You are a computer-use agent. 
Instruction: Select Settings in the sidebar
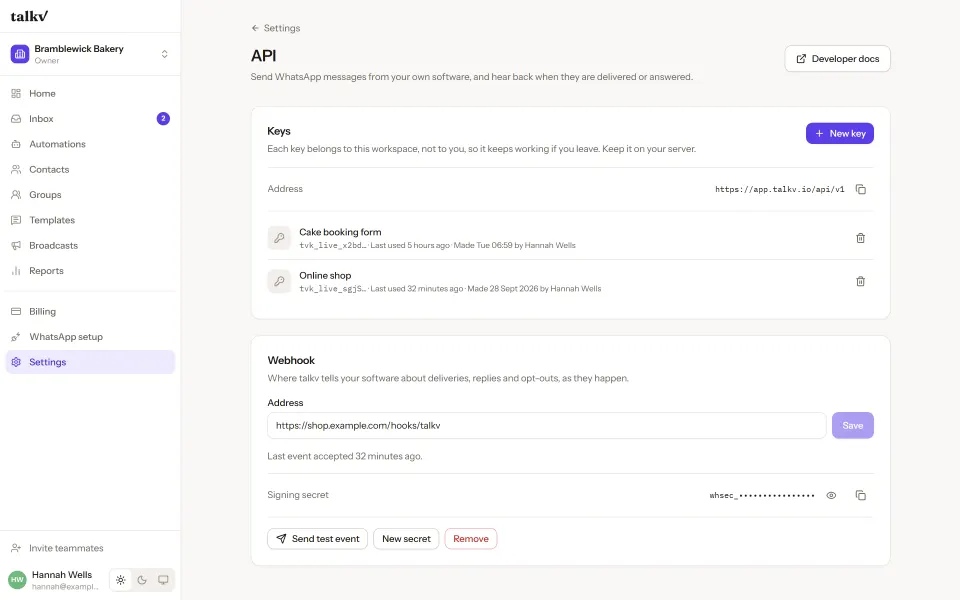pyautogui.click(x=90, y=362)
